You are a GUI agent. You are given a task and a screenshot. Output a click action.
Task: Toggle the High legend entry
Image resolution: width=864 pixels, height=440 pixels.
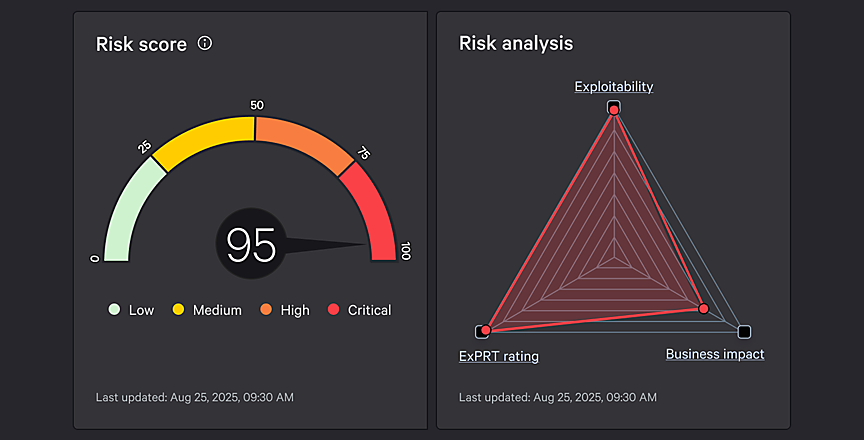(284, 310)
